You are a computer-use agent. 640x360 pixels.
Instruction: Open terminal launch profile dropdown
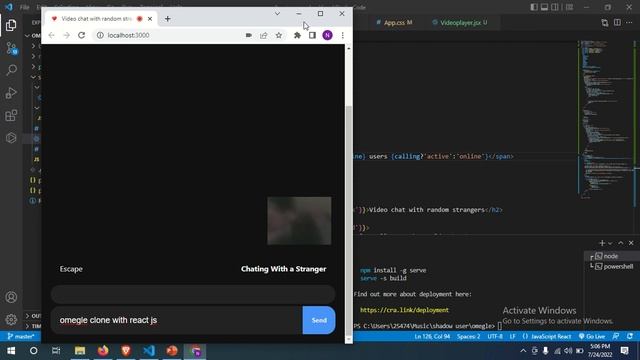[x=610, y=243]
